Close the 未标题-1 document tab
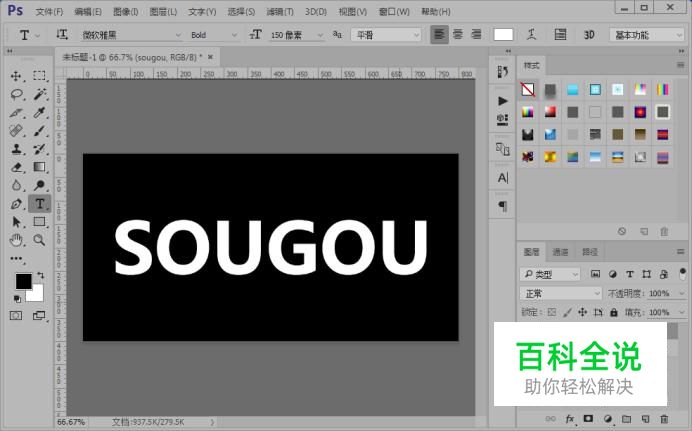The image size is (692, 431). (210, 57)
